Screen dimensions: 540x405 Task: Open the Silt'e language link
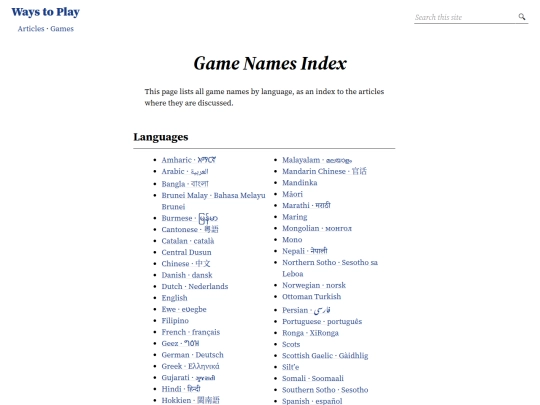pos(291,367)
